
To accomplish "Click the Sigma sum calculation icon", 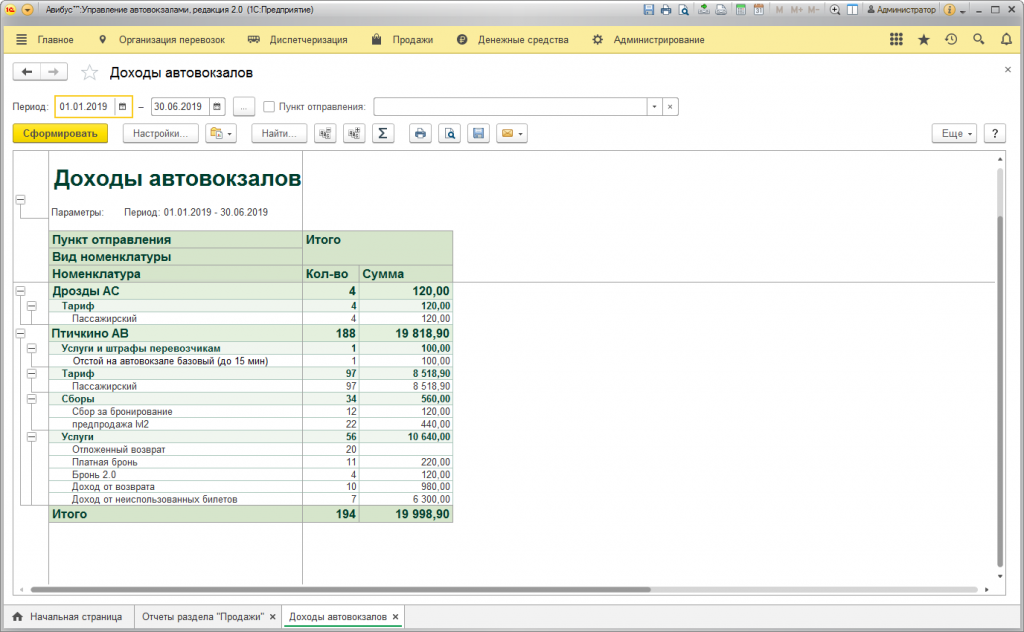I will (x=382, y=133).
